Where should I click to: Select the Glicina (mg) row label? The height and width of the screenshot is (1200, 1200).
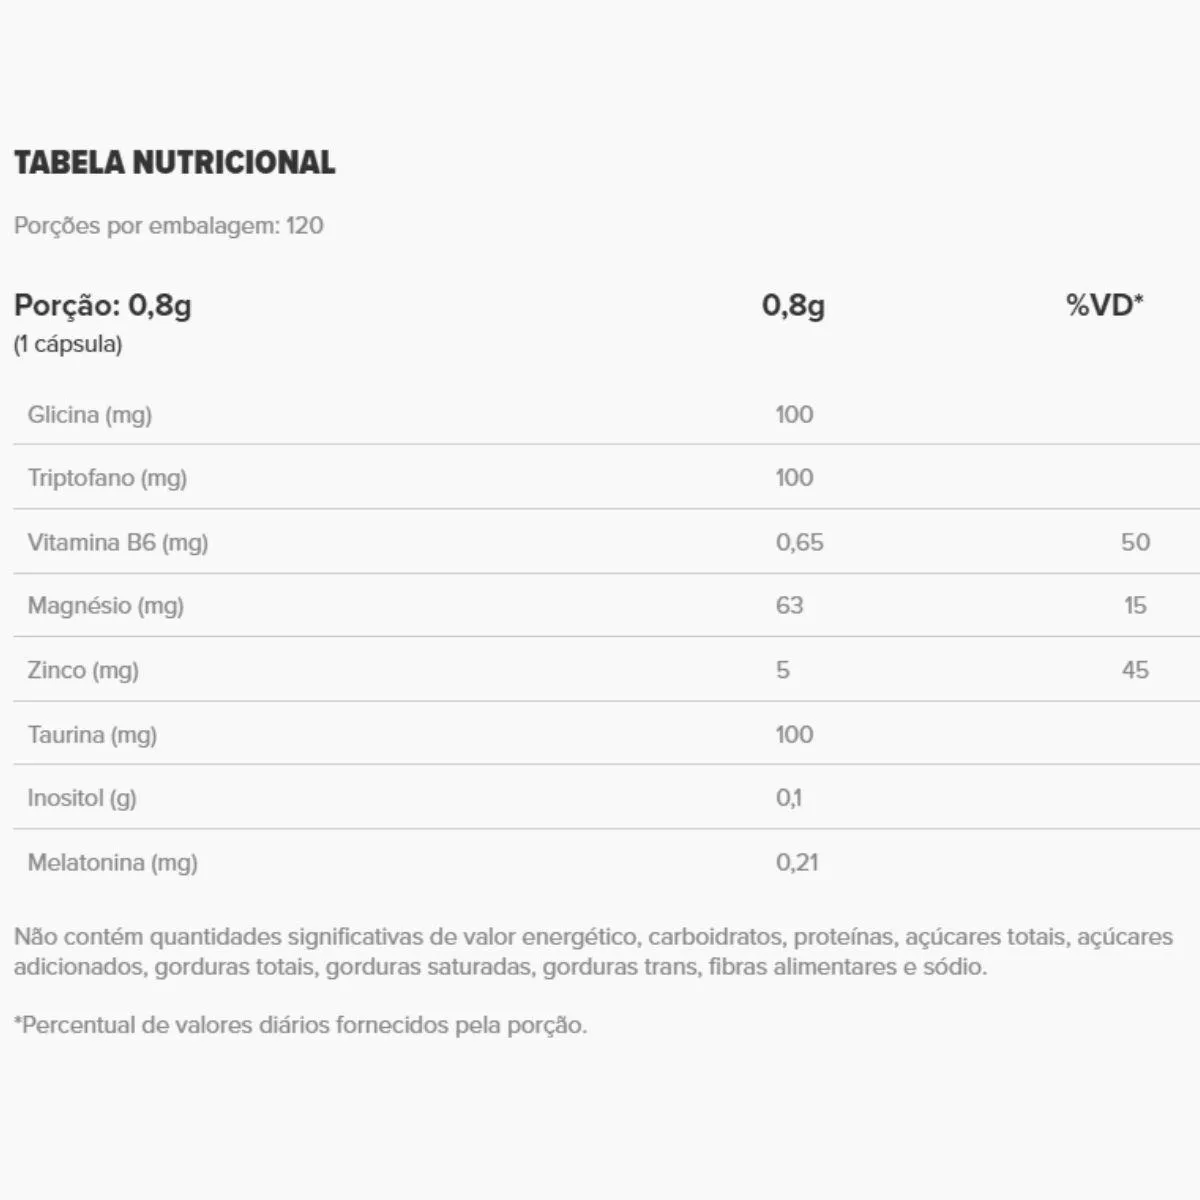coord(90,414)
